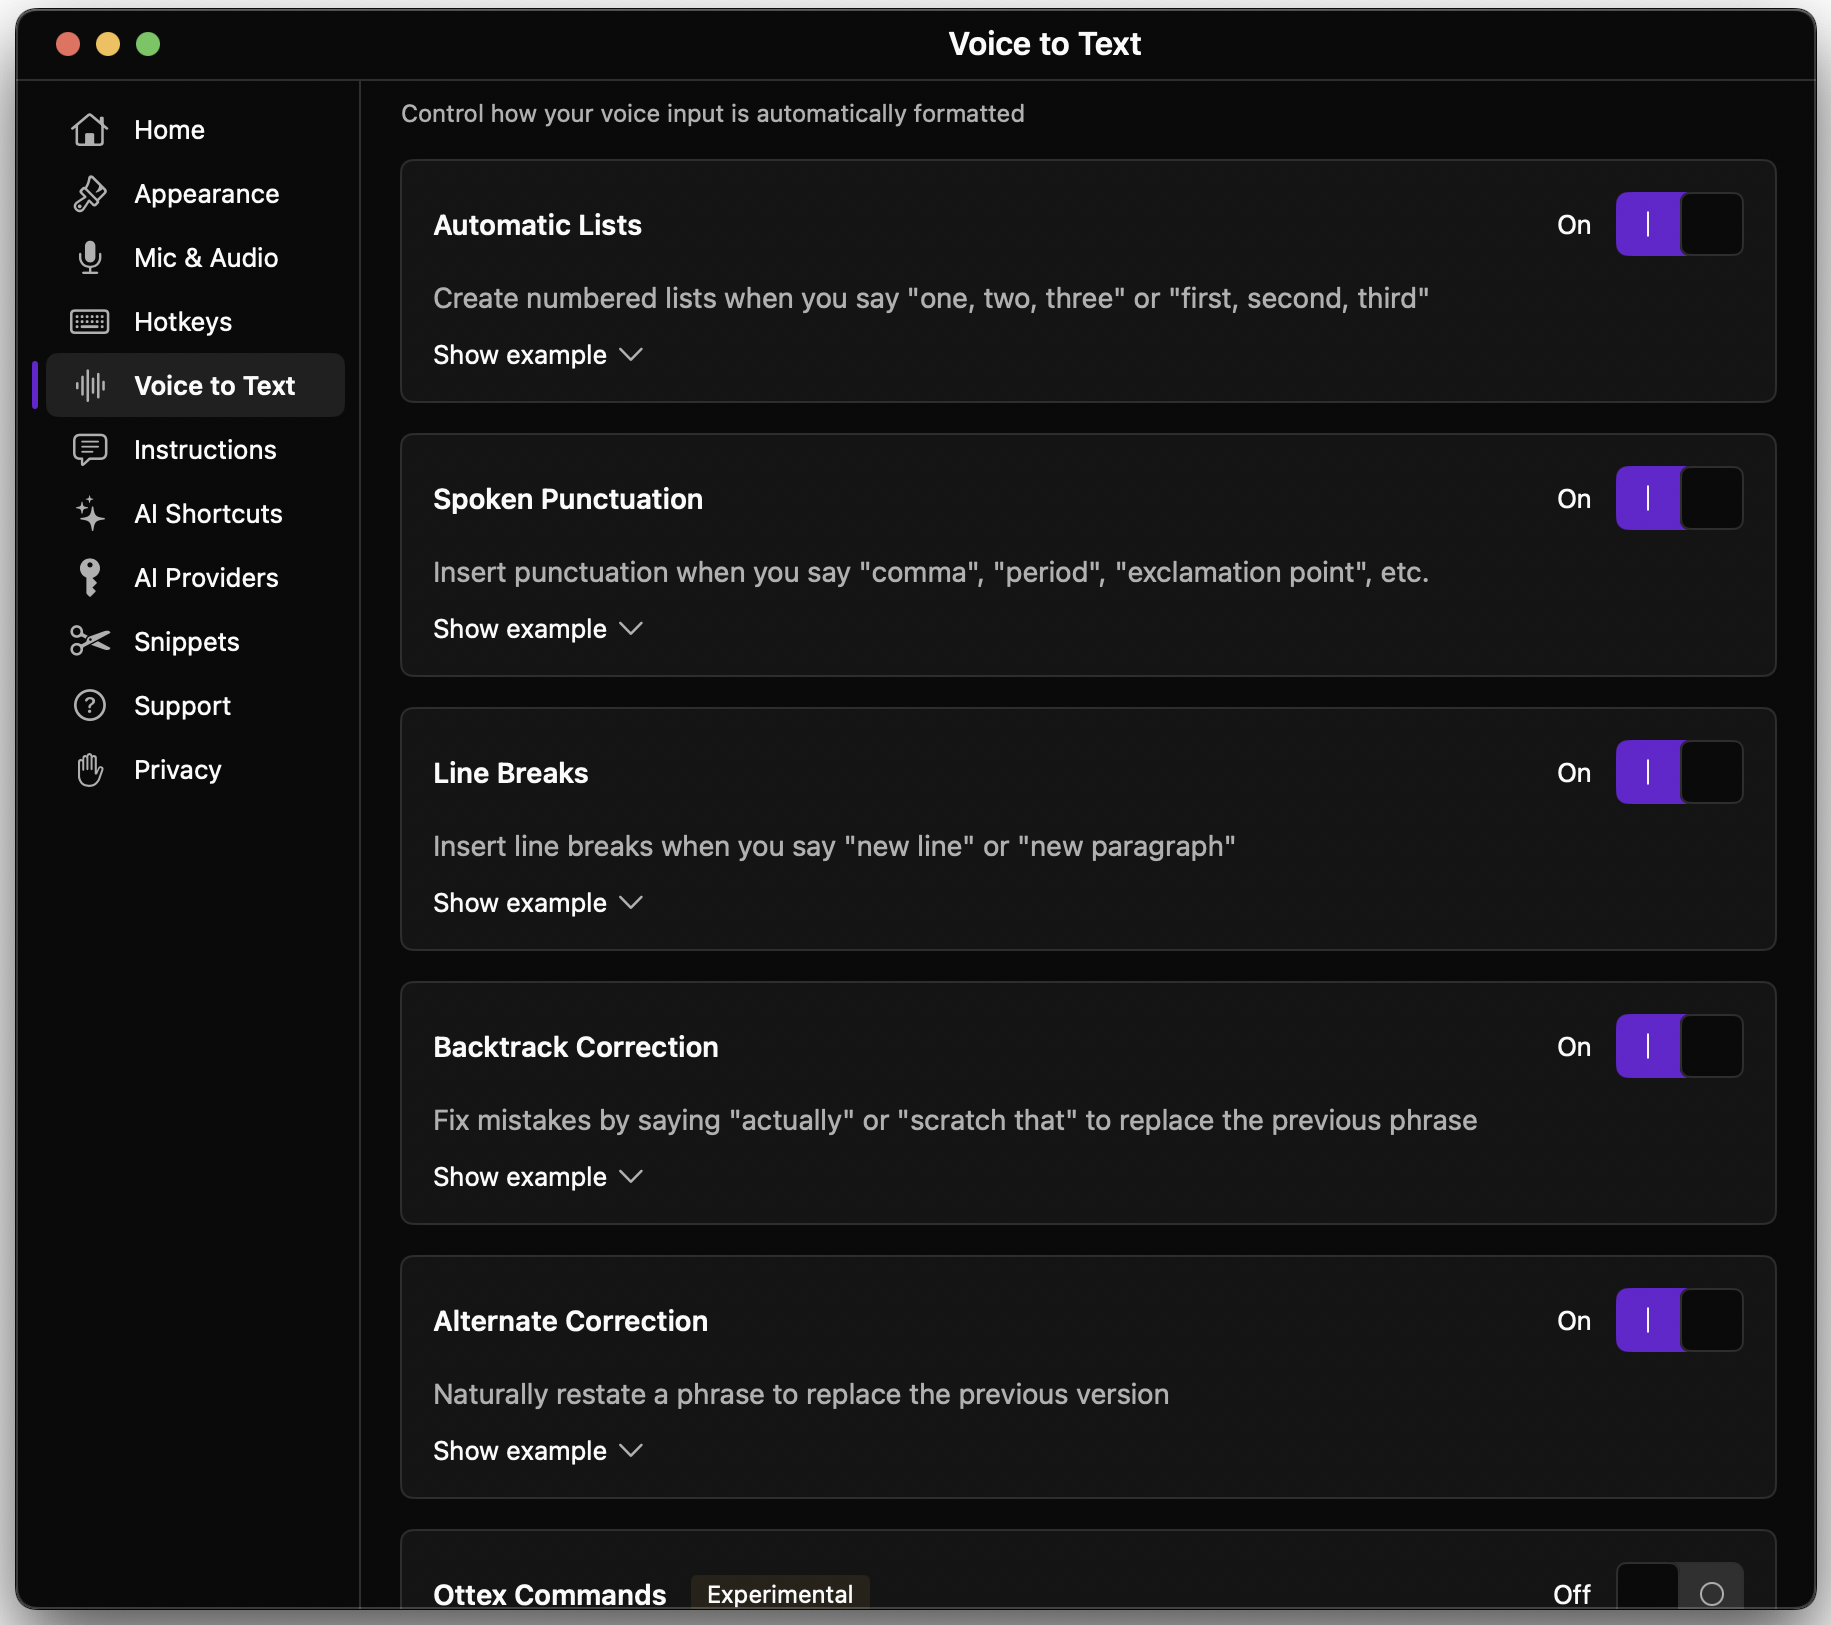The image size is (1831, 1625).
Task: Turn off Spoken Punctuation
Action: [1678, 498]
